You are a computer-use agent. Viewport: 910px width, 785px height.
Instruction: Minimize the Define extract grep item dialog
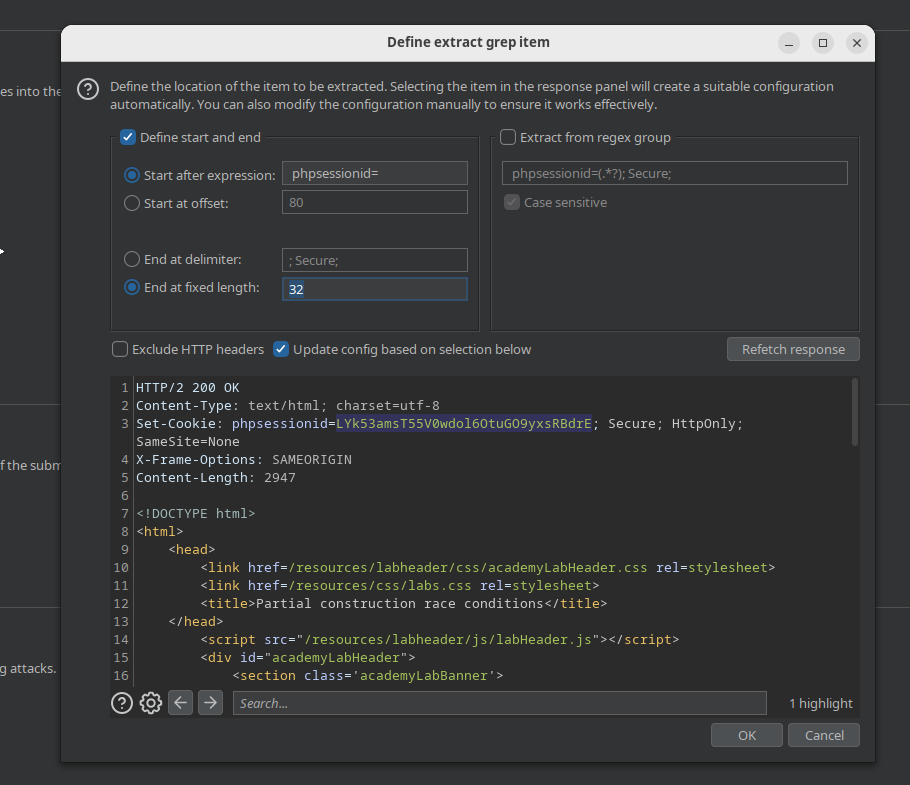[789, 43]
